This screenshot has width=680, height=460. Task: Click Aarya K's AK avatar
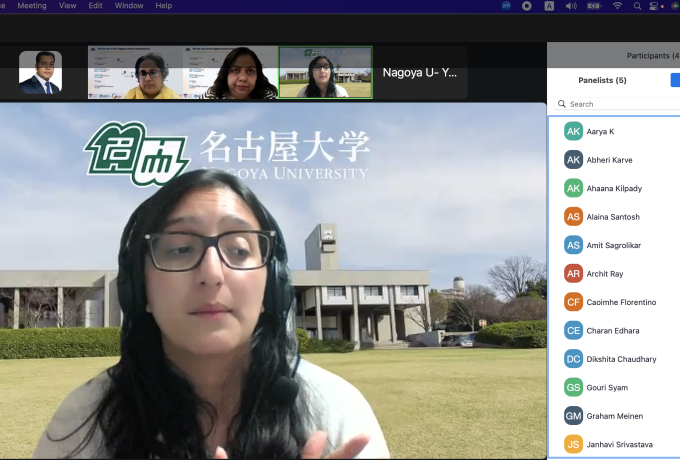pos(573,131)
